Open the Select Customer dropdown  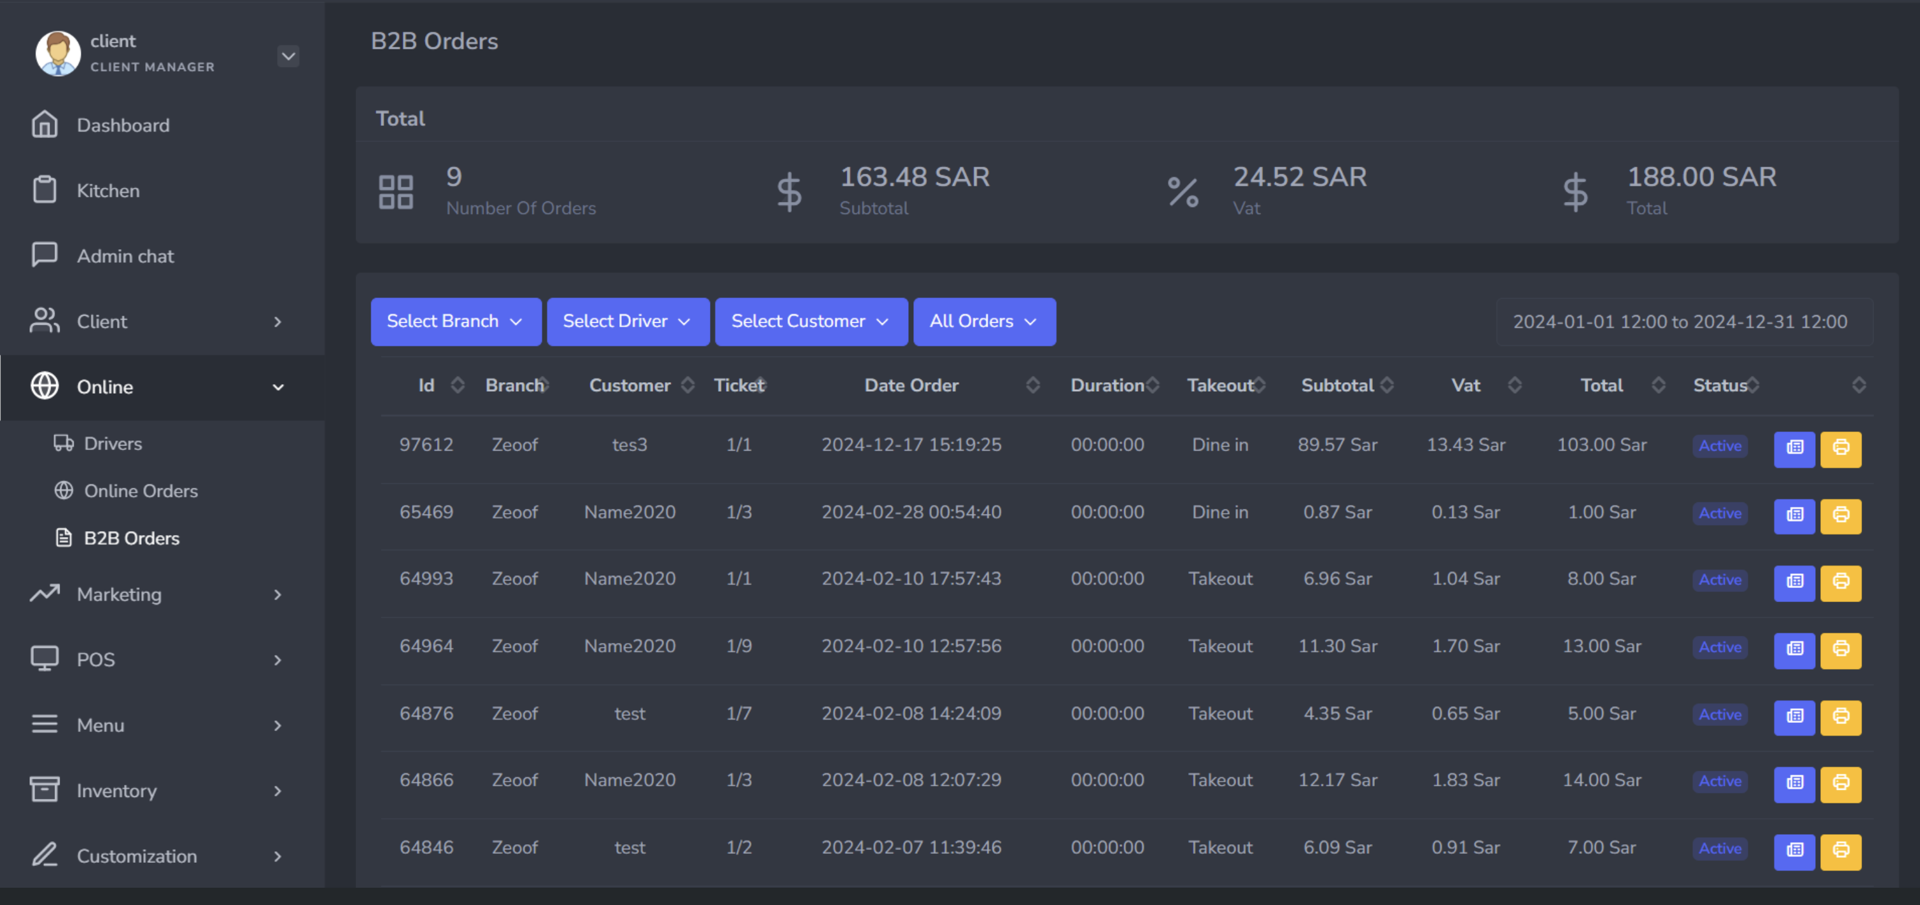click(811, 322)
